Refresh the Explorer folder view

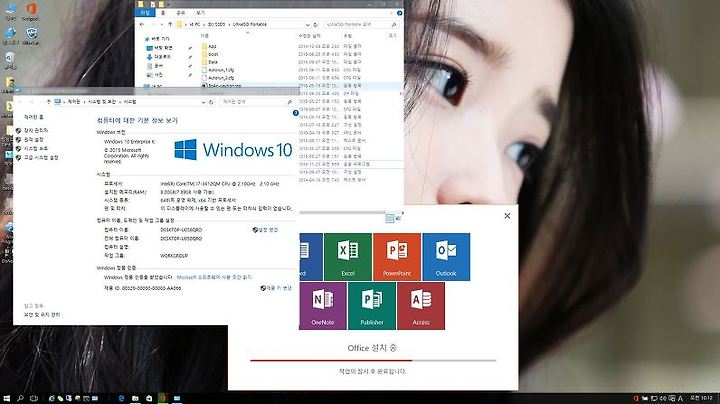[x=315, y=24]
